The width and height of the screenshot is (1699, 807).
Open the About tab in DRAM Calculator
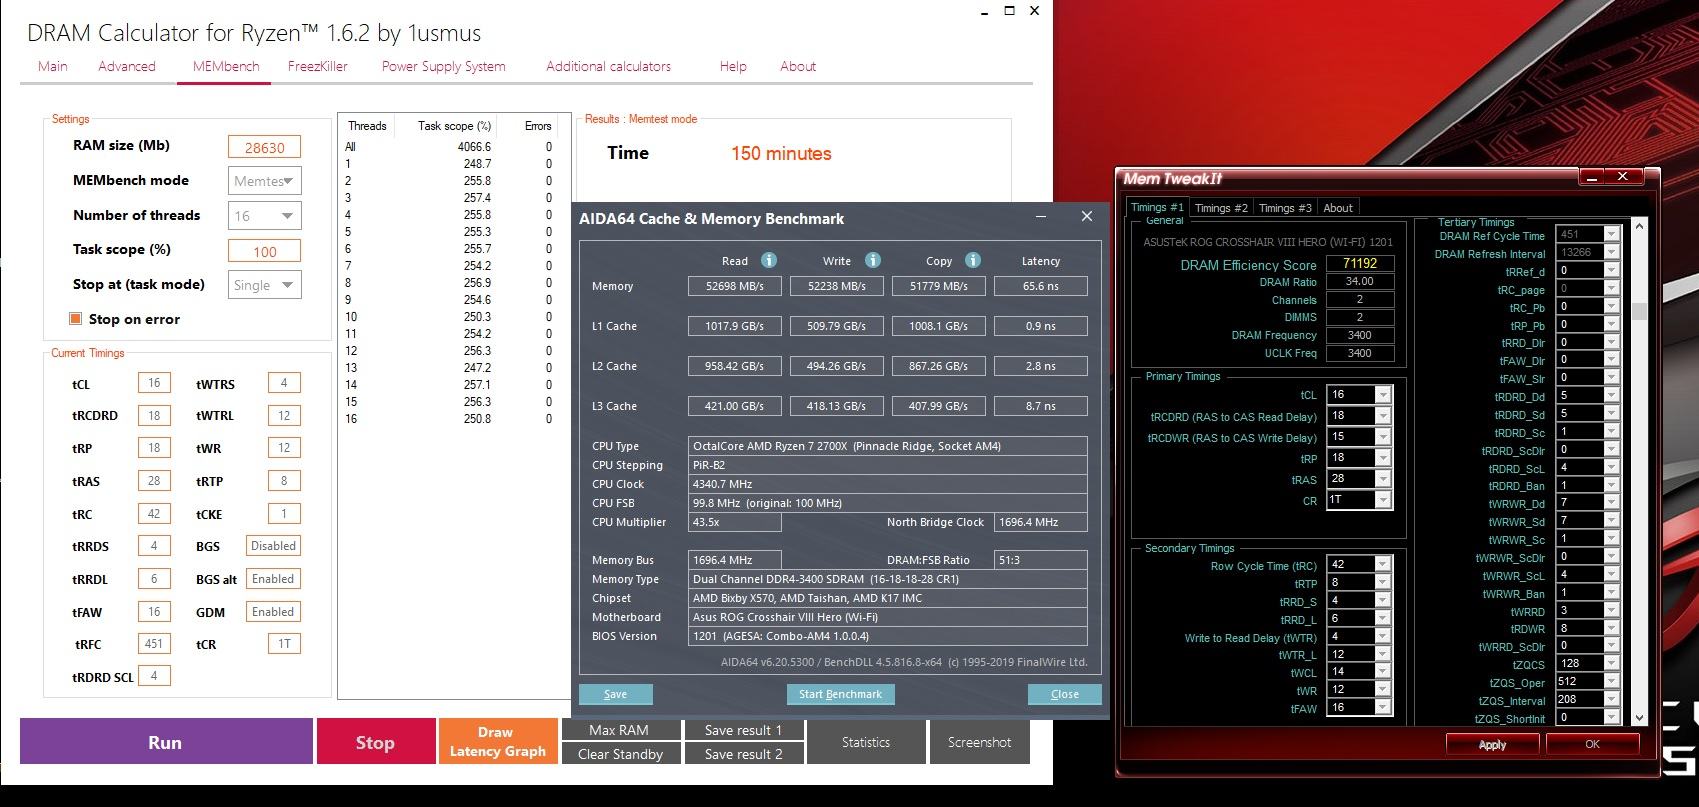798,66
